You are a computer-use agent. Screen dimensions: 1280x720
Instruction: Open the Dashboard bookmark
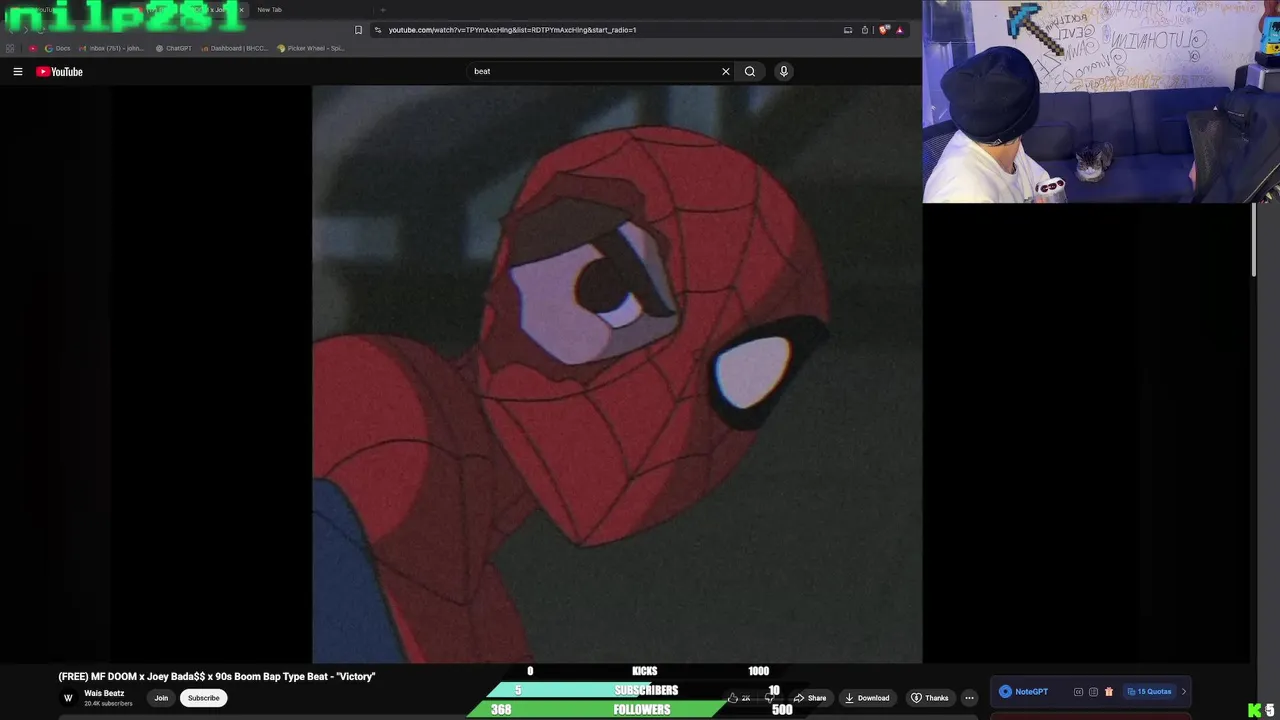234,48
